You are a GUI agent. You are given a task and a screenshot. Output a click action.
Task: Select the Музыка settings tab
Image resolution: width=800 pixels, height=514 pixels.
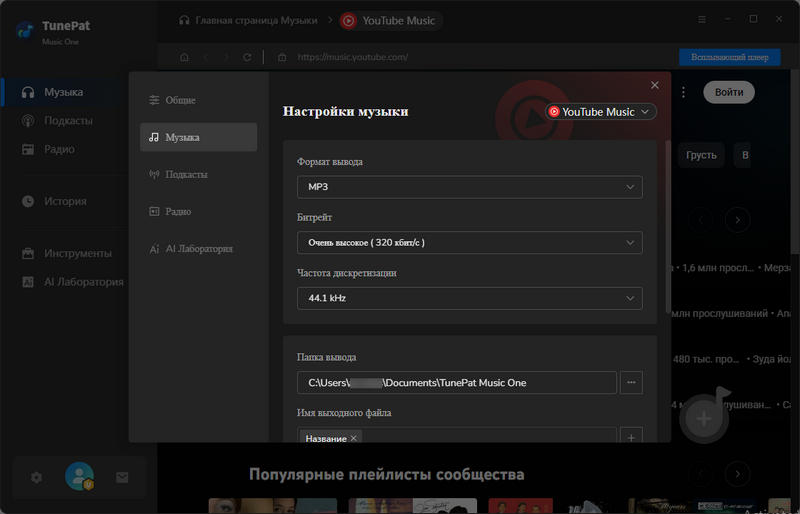[198, 137]
